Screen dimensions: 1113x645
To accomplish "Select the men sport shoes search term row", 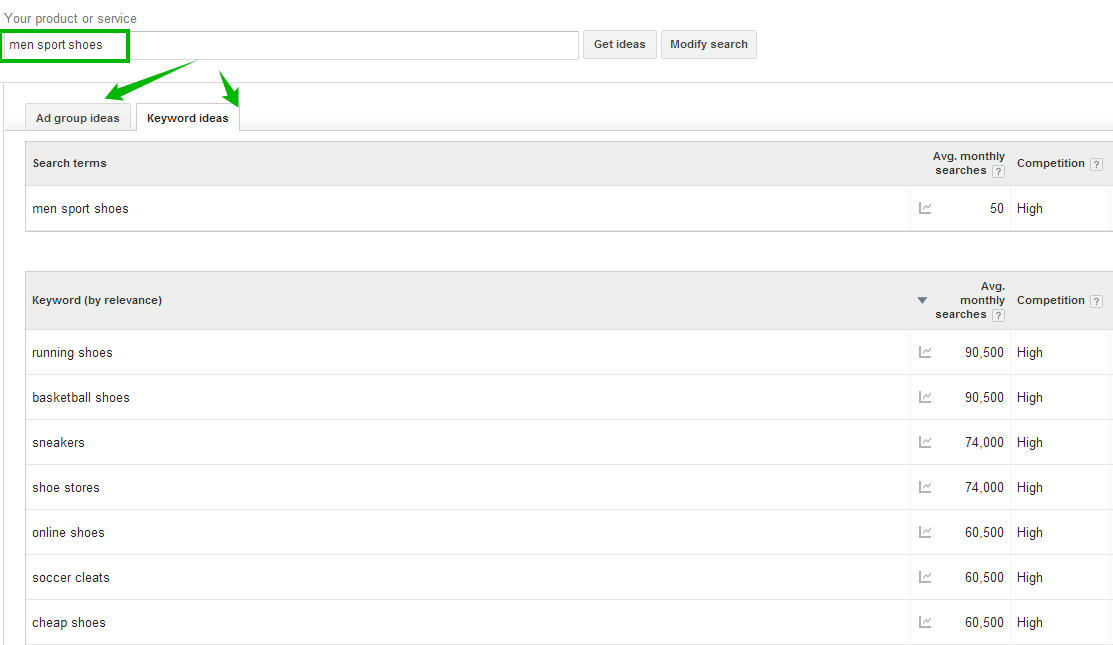I will (569, 209).
